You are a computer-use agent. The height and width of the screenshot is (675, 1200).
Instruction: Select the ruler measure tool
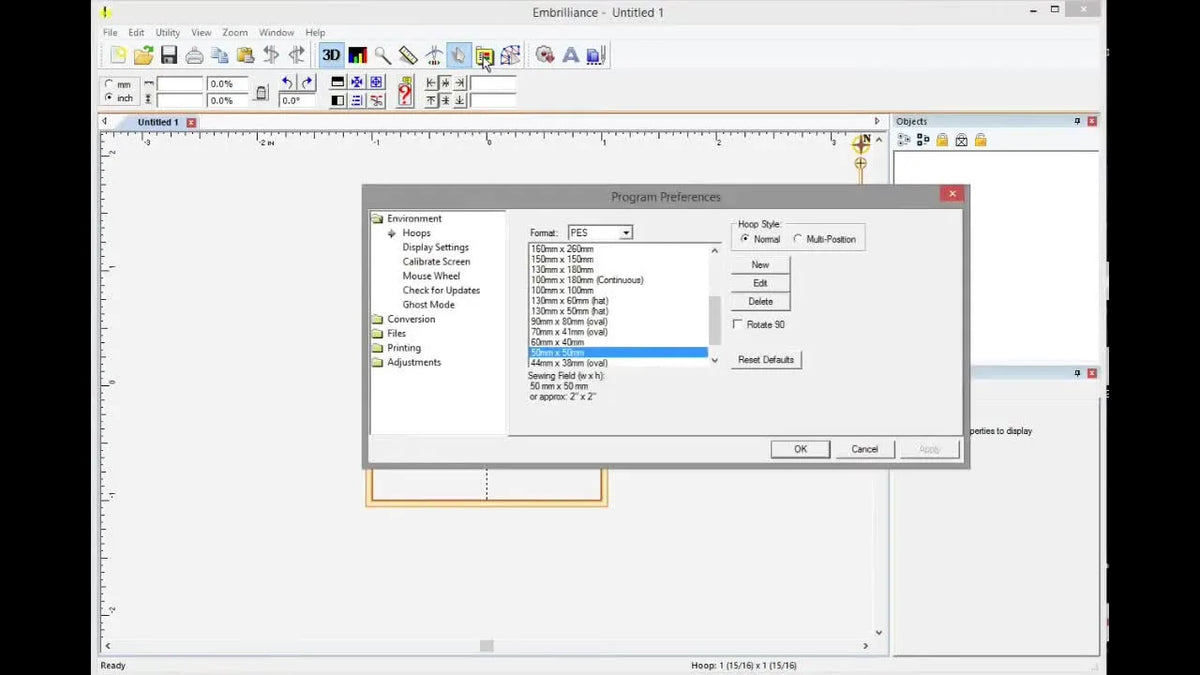(408, 55)
